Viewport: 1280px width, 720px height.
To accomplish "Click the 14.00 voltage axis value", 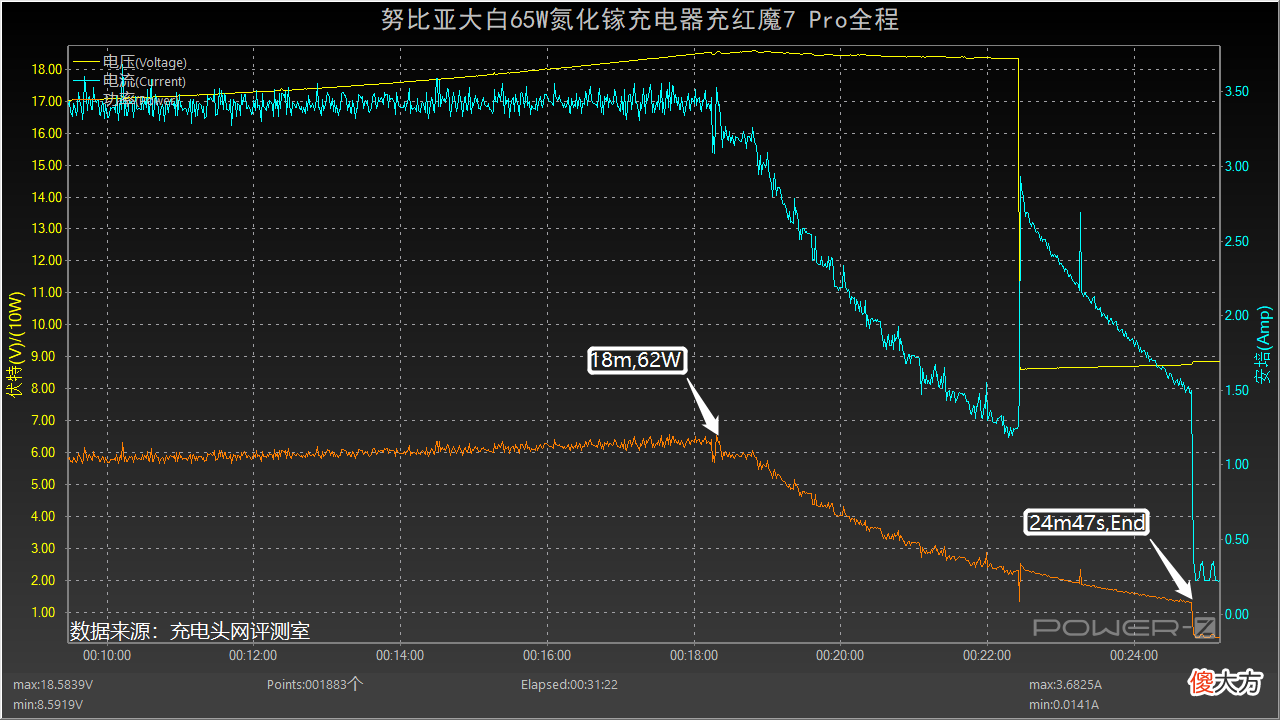I will [46, 197].
